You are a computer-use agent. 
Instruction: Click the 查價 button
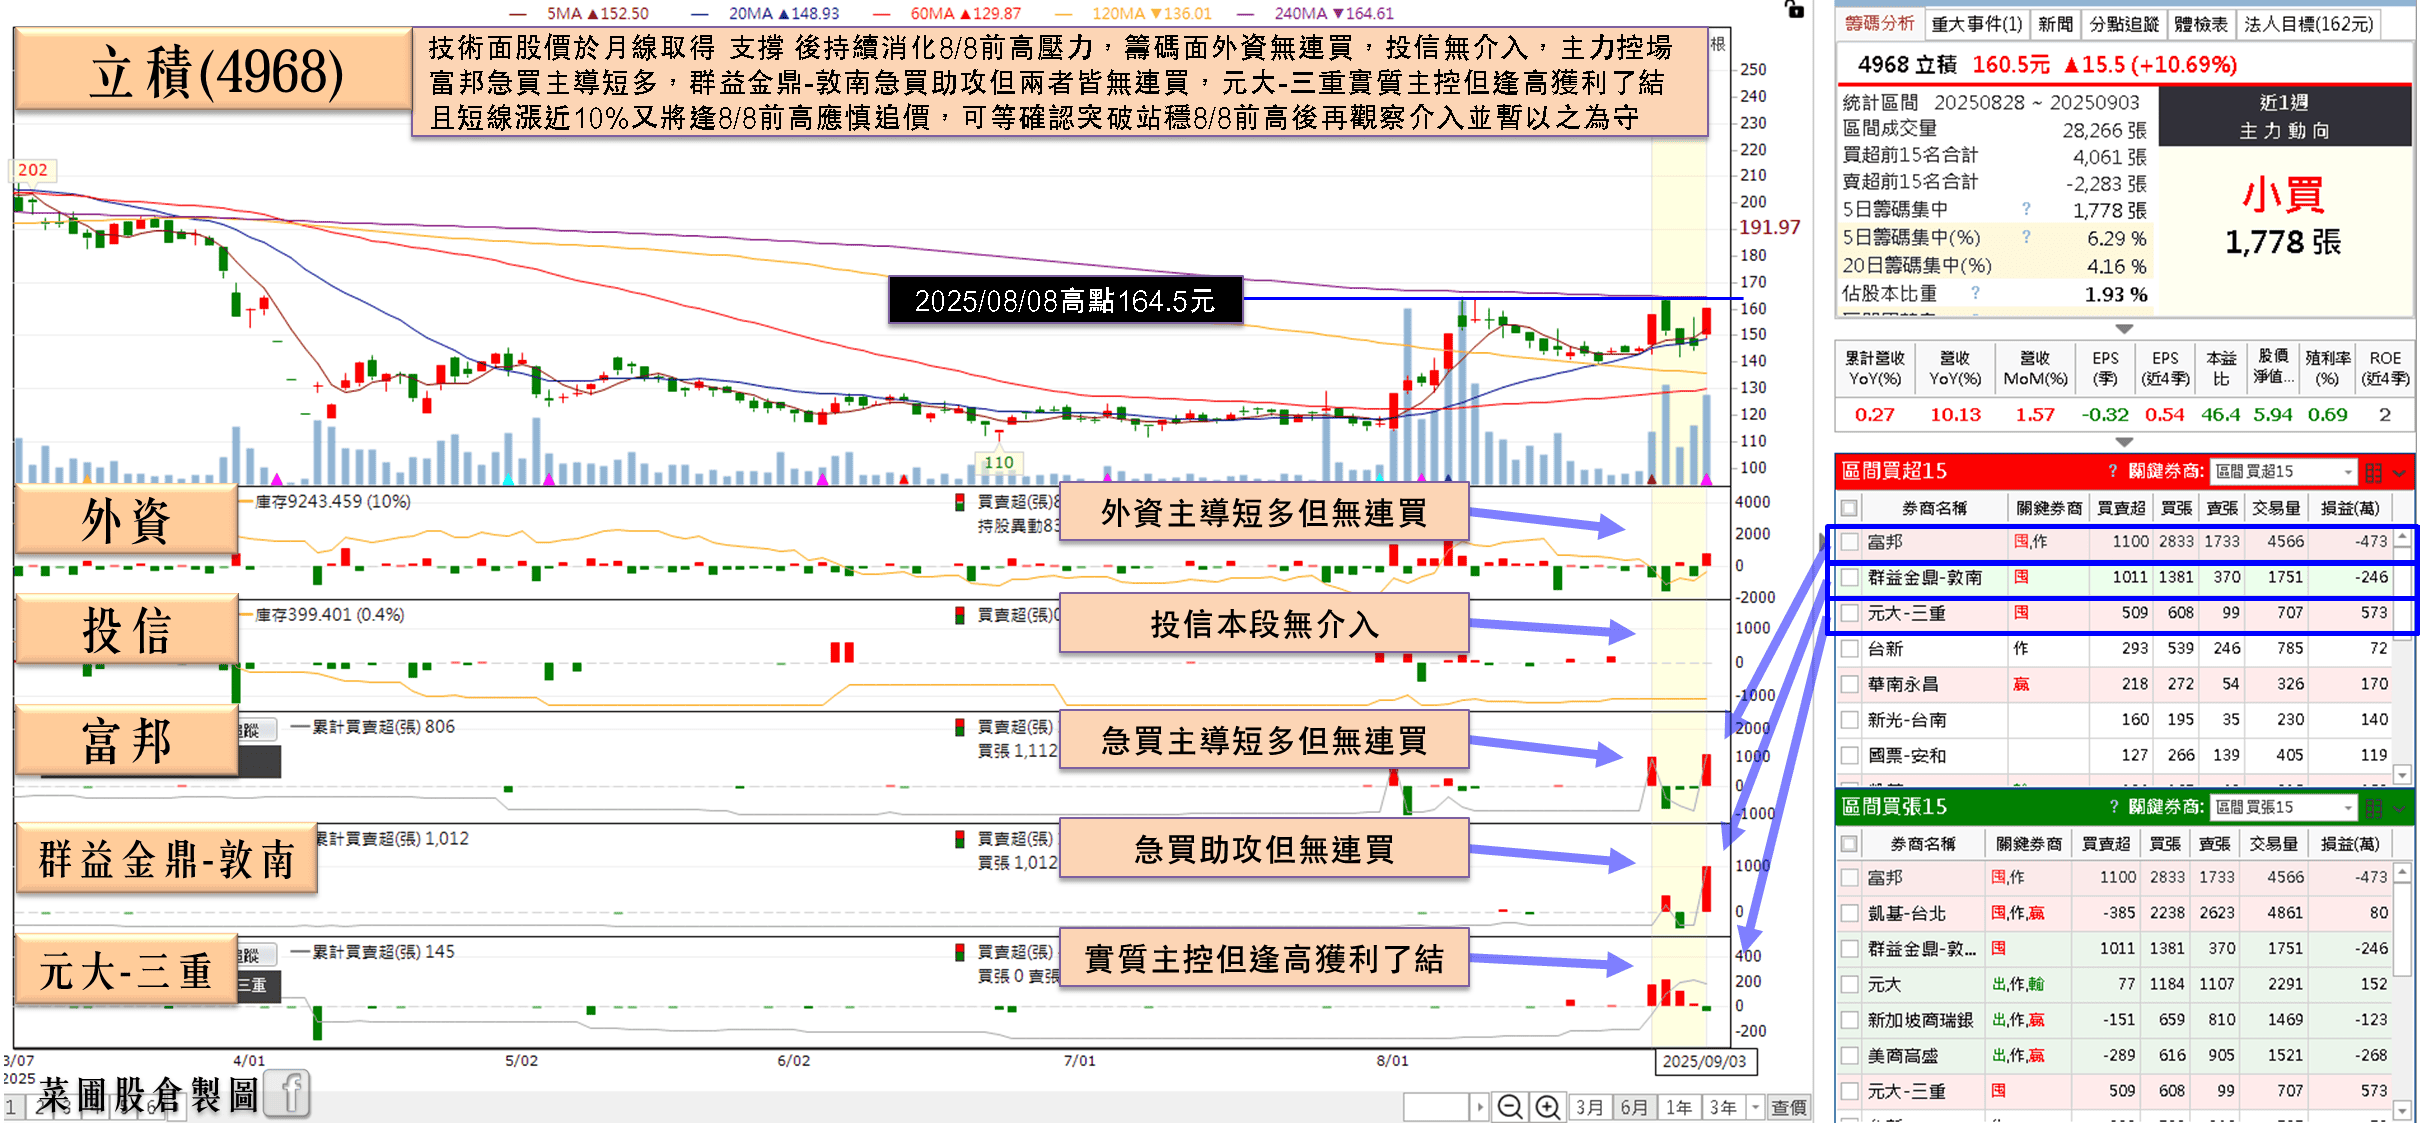[1788, 1107]
